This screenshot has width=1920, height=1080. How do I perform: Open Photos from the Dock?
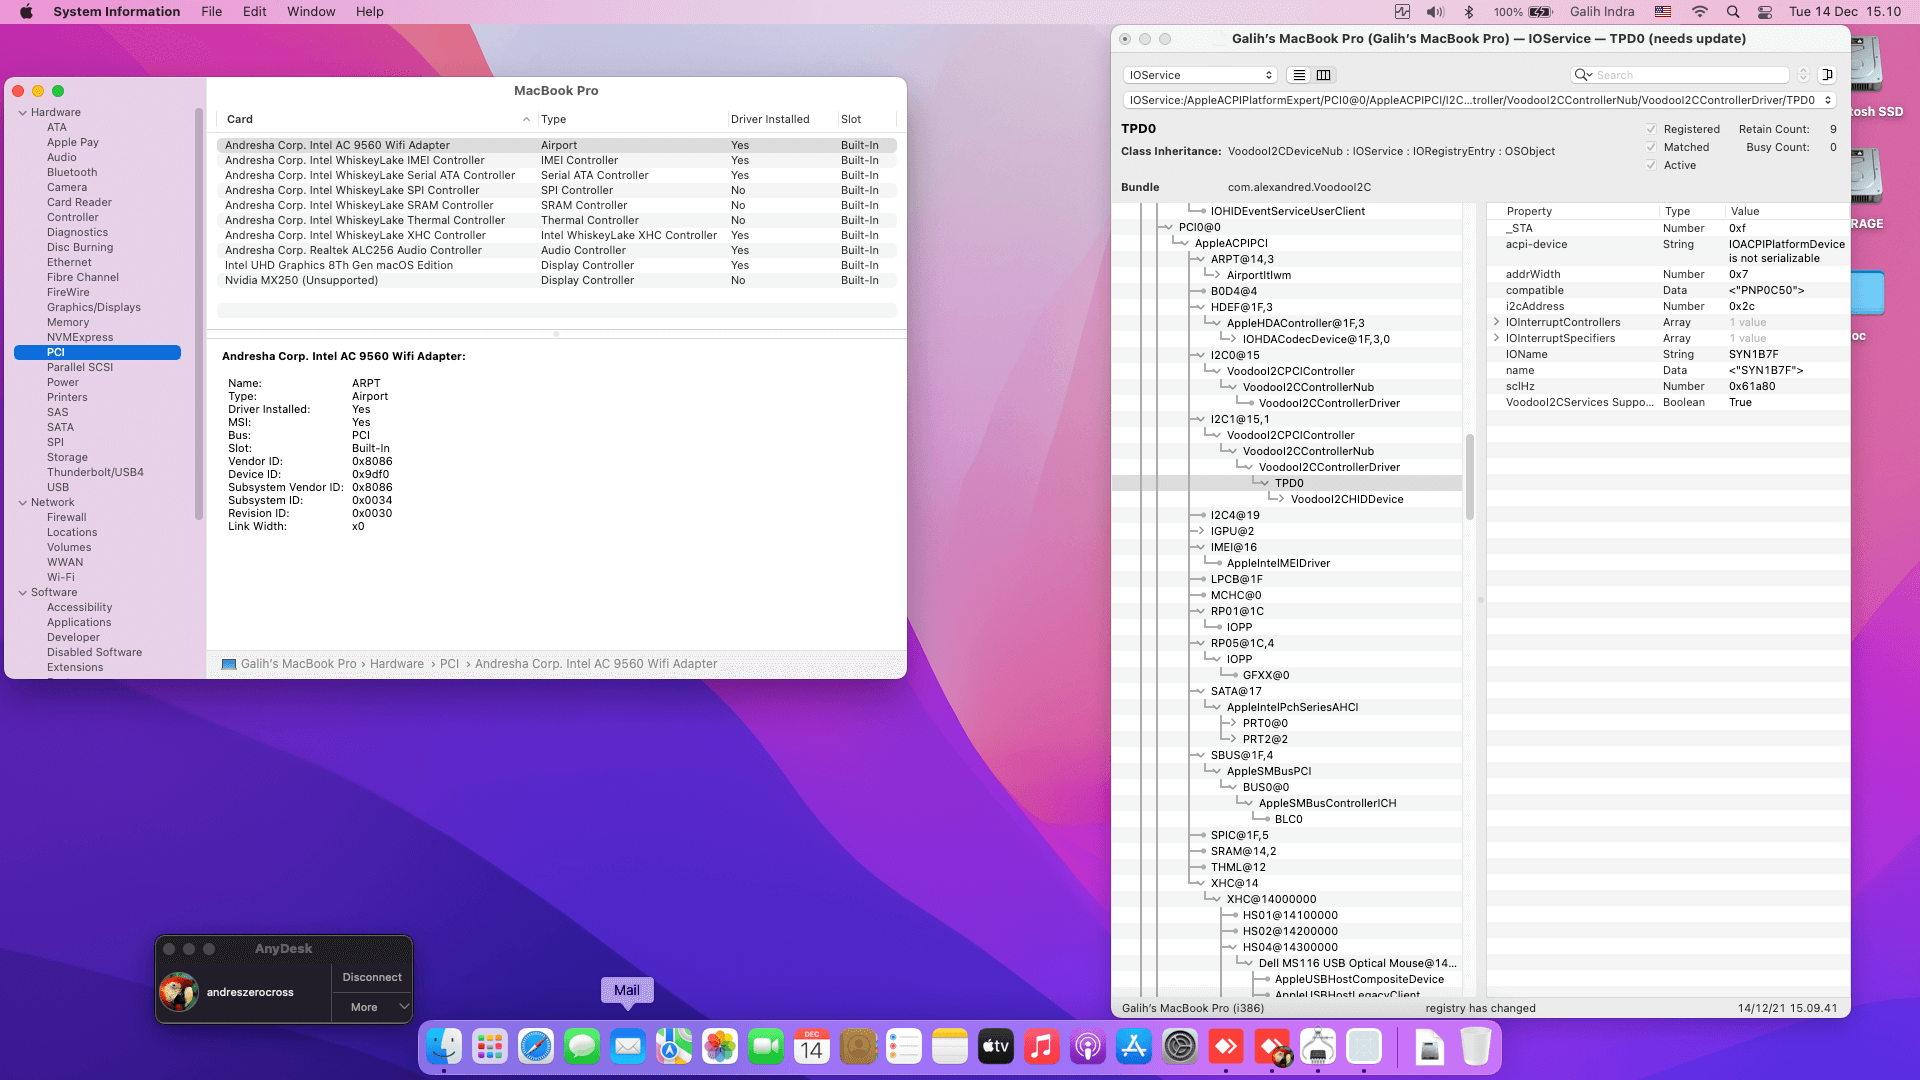[722, 1047]
